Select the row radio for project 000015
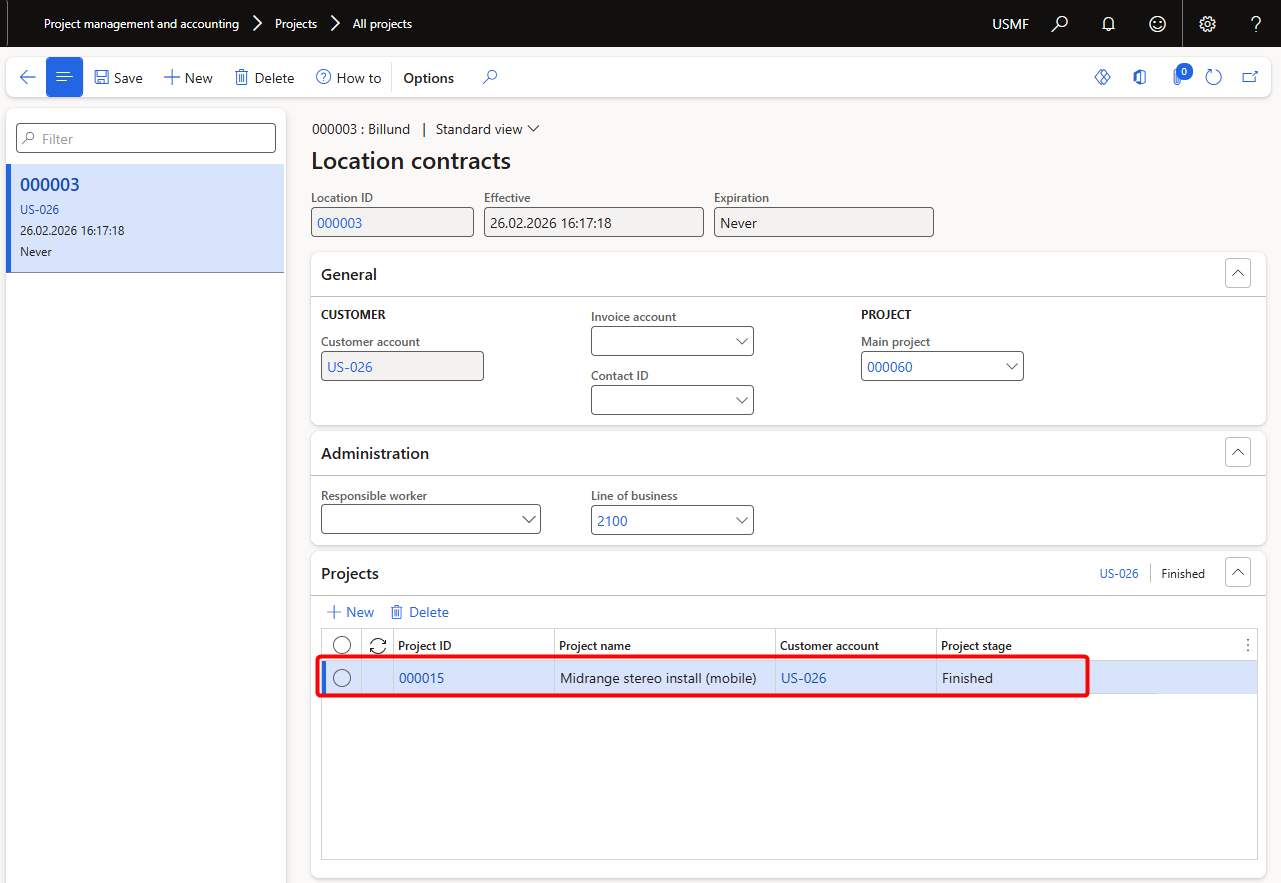 [342, 678]
